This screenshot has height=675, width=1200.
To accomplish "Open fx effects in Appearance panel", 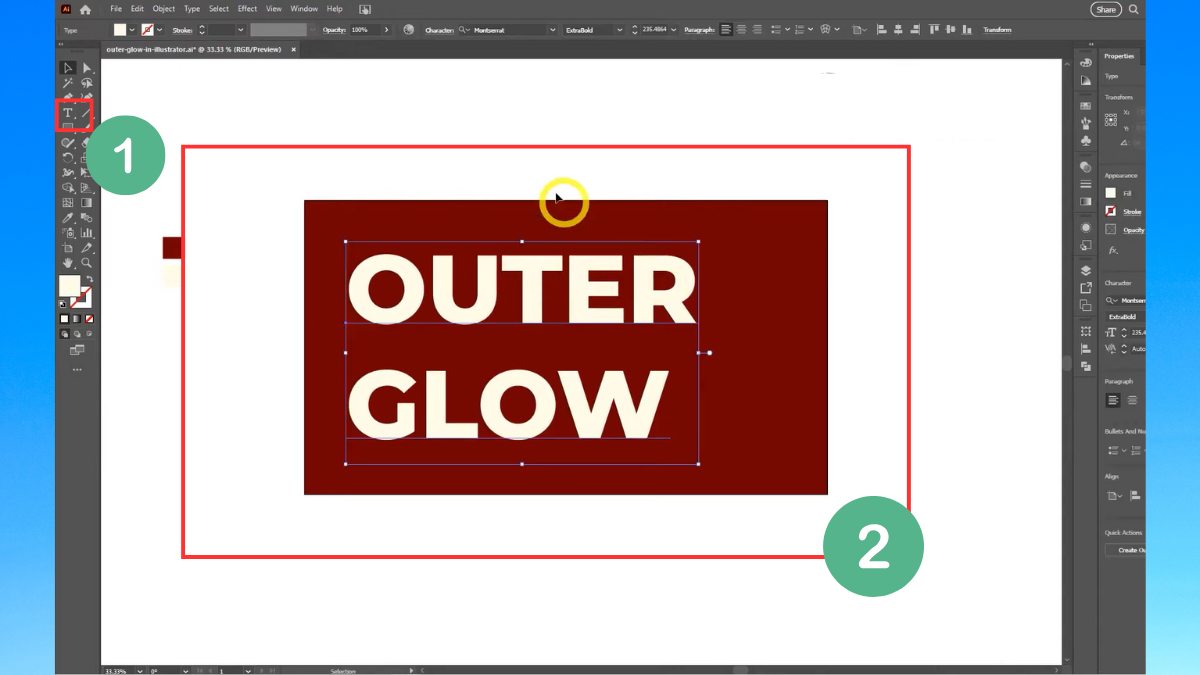I will [1112, 250].
